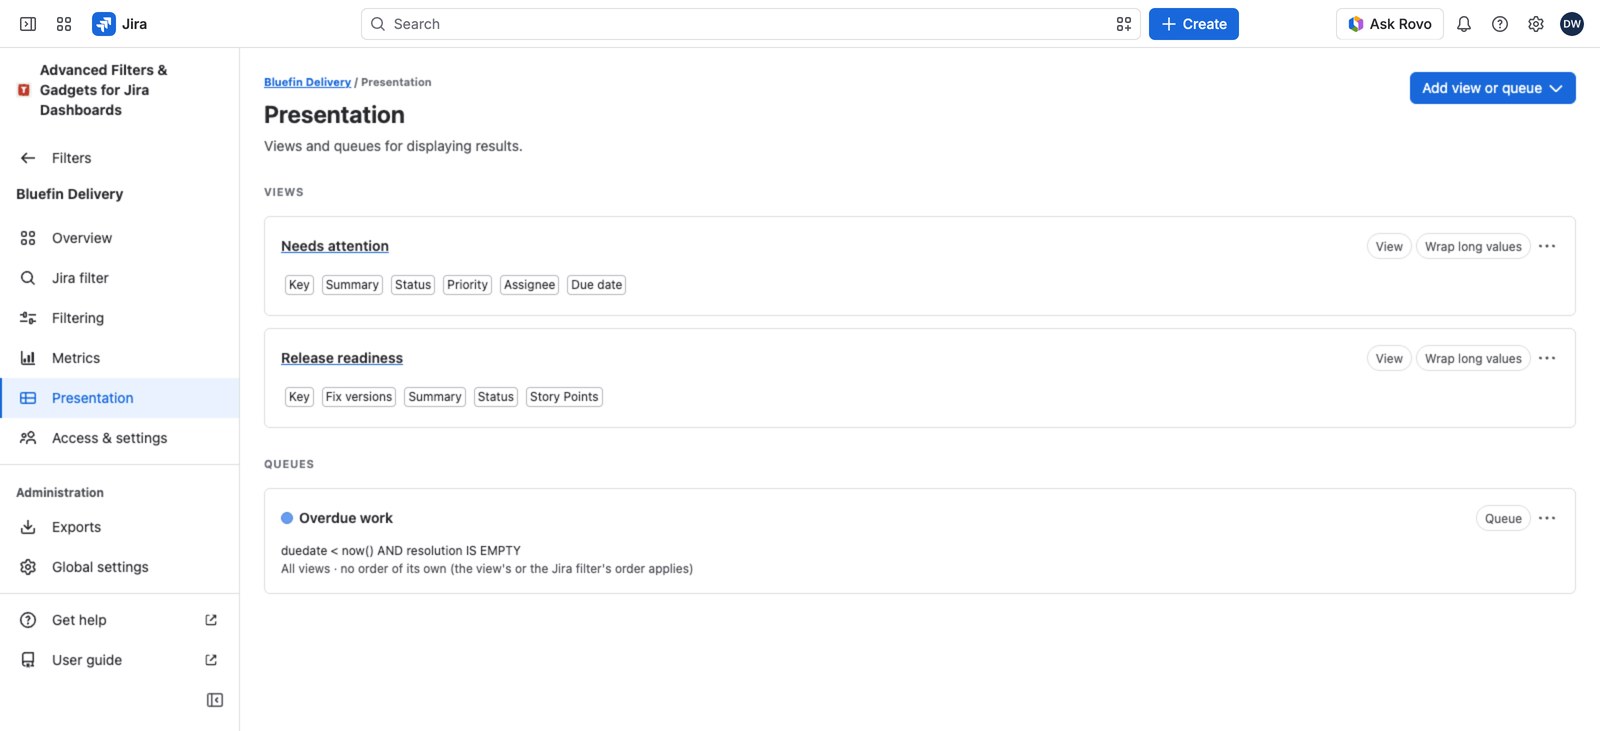
Task: Focus the Search input field
Action: [750, 24]
